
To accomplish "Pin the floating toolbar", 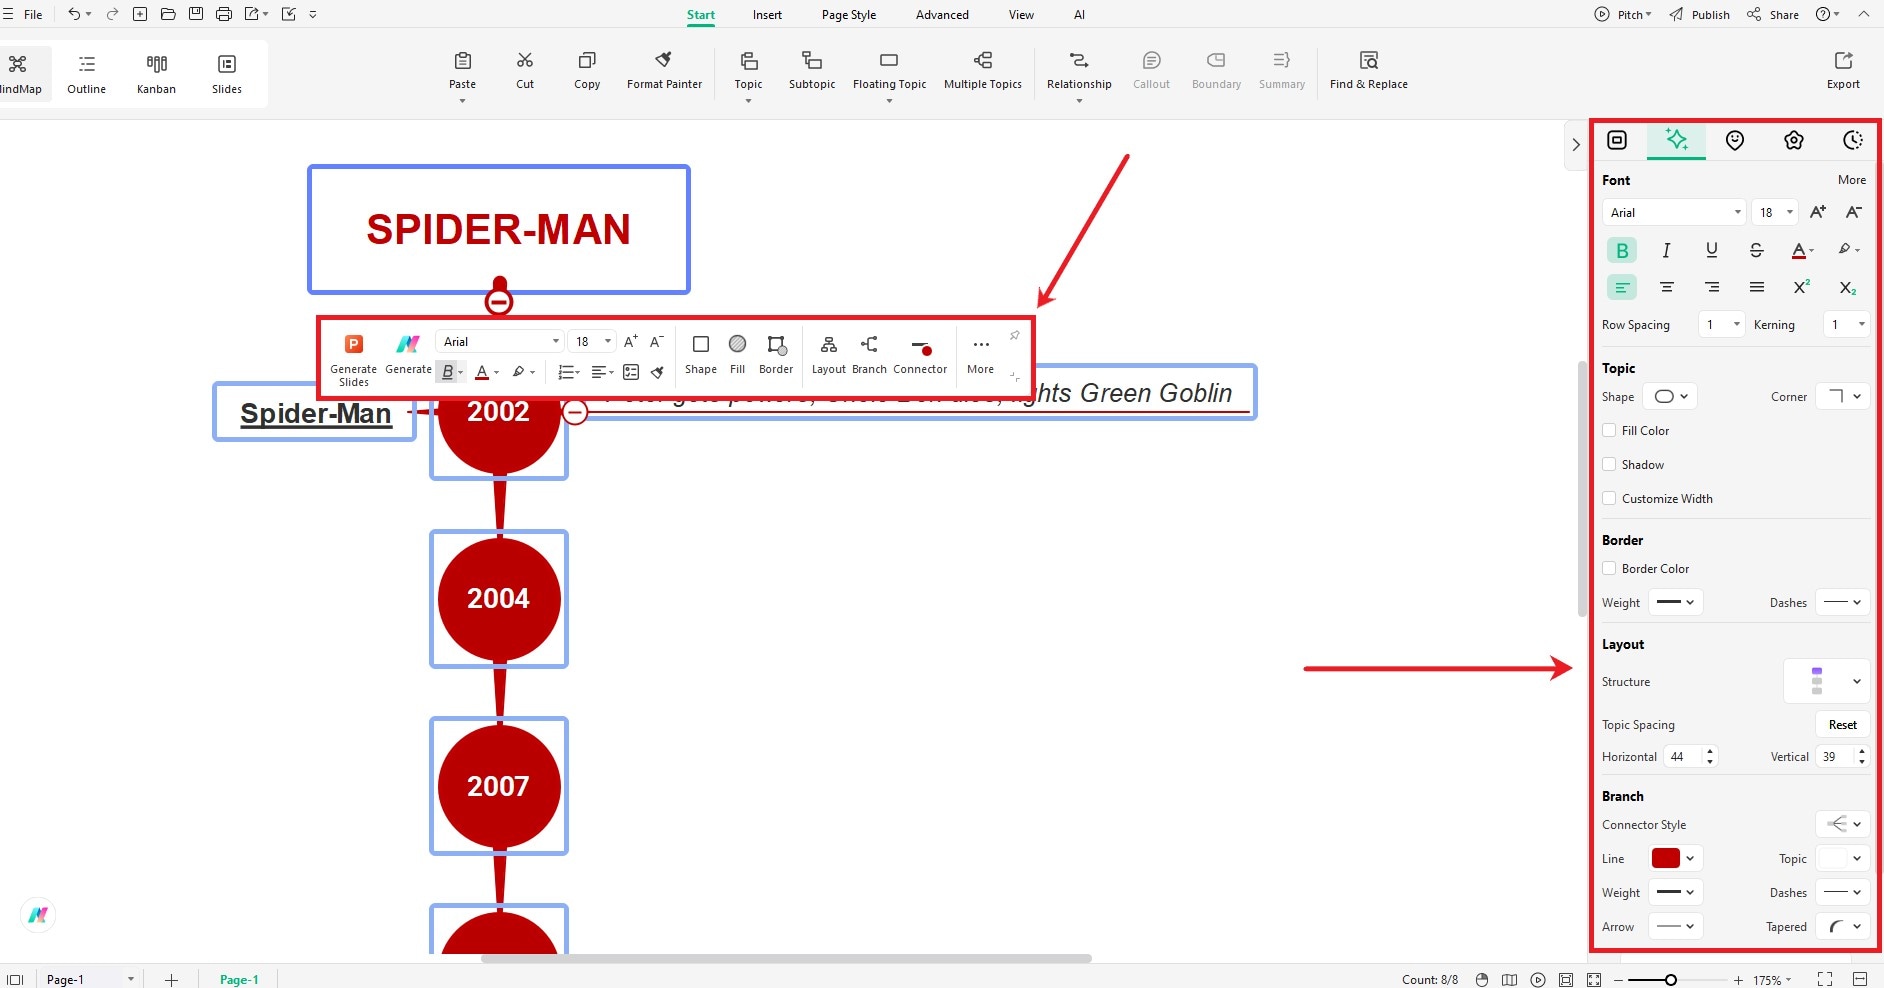I will (1014, 336).
